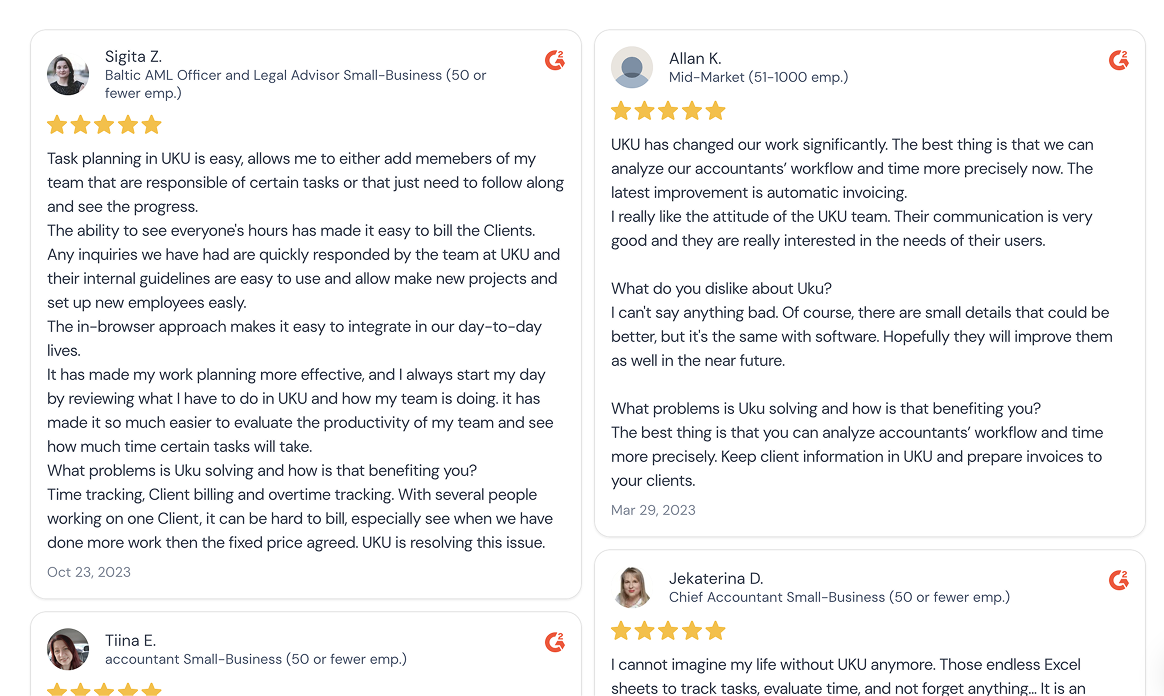This screenshot has height=696, width=1164.
Task: Click the five-star rating under Sigita Z.
Action: 104,125
